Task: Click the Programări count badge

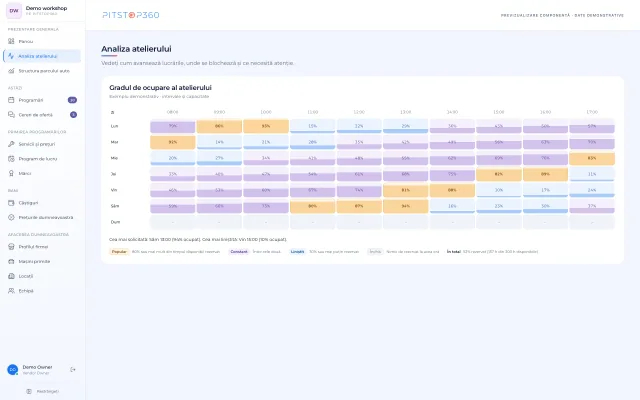Action: click(x=72, y=100)
